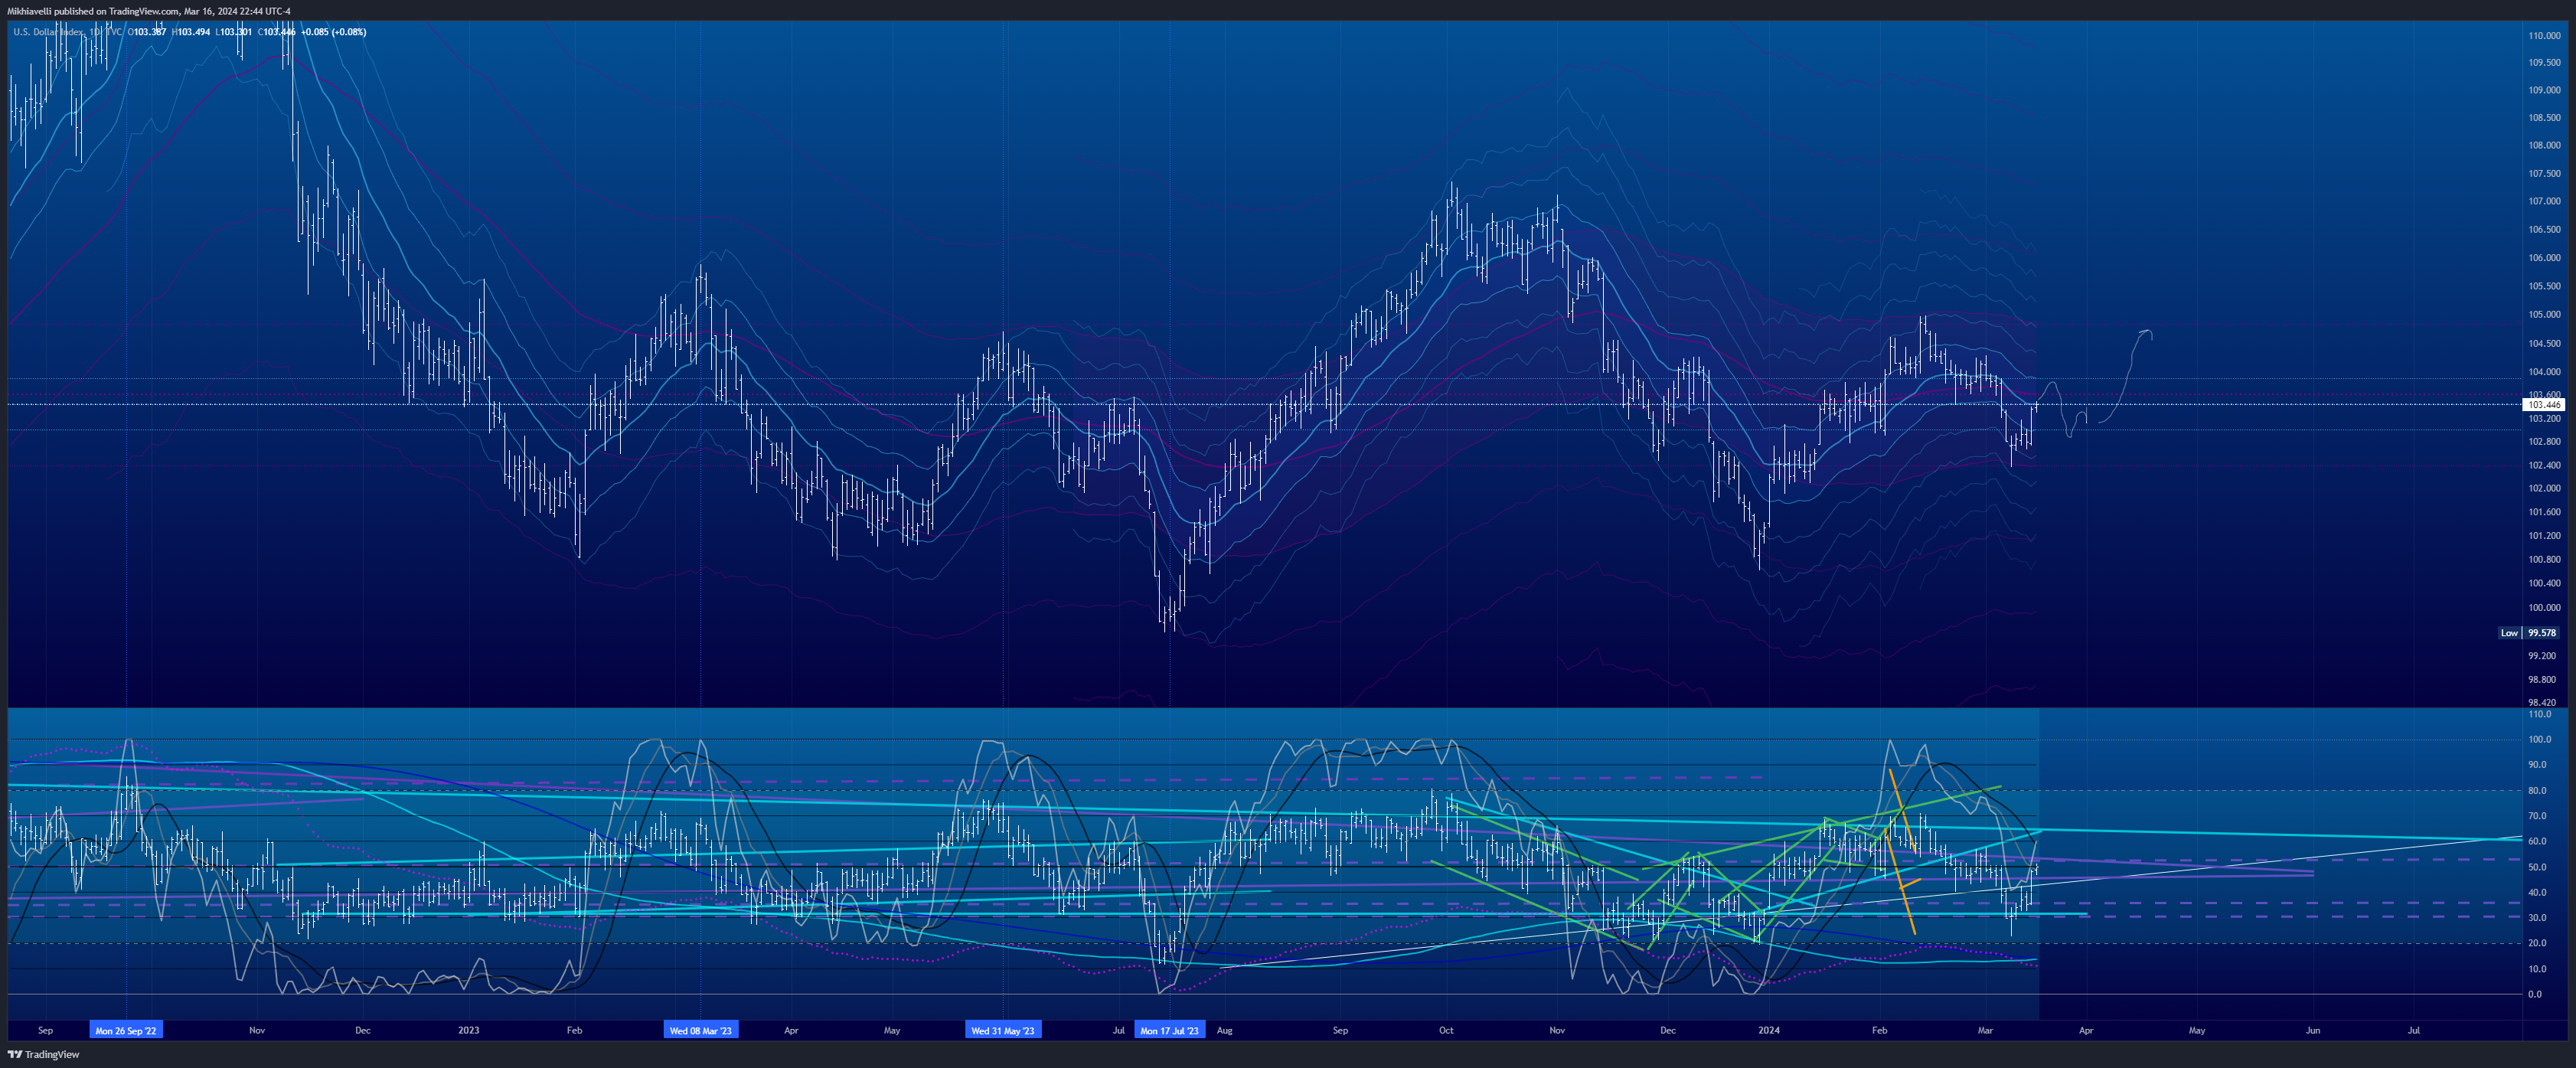This screenshot has height=1068, width=2576.
Task: Click the Wed 31 May '23 date marker
Action: (1002, 1030)
